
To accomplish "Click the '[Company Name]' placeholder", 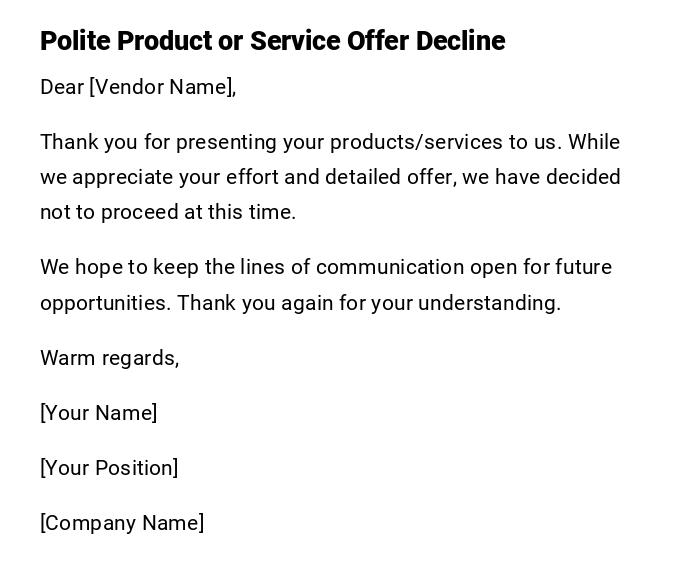I will point(122,523).
